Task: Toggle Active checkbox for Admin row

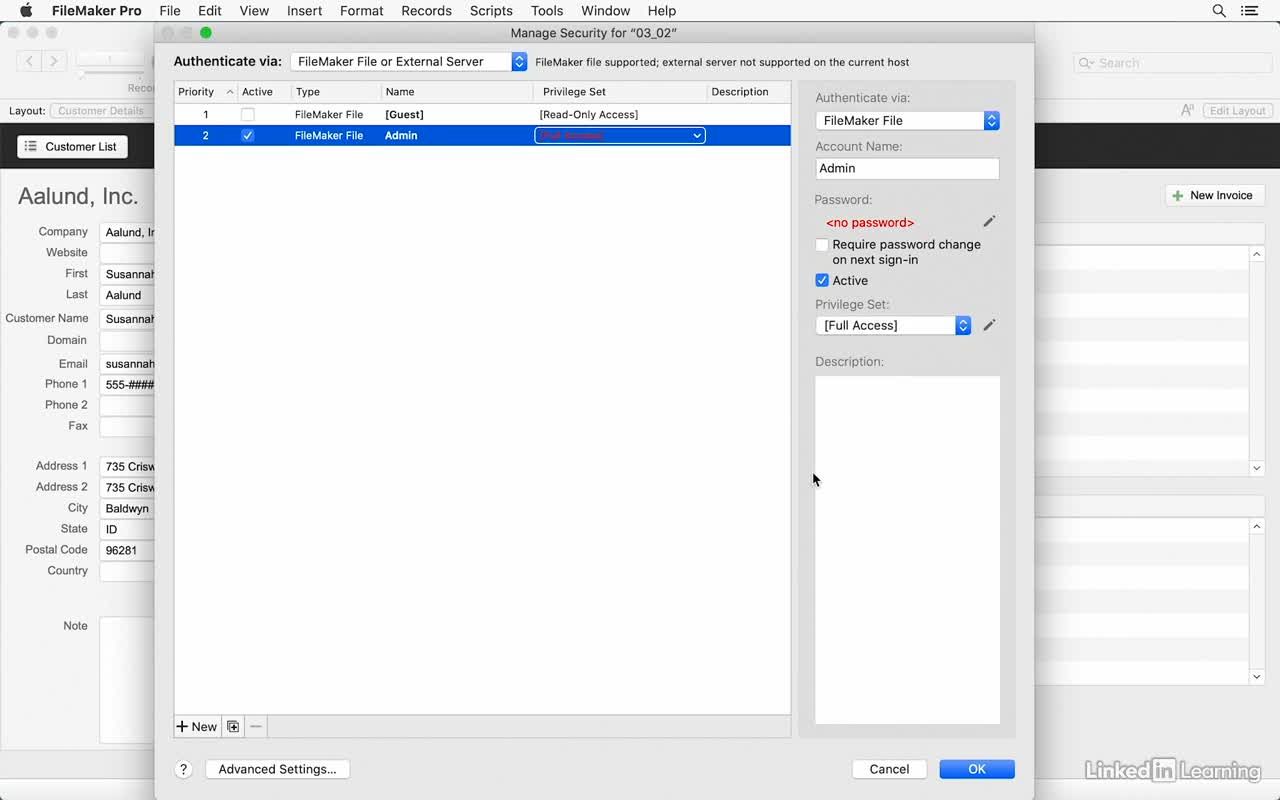Action: point(248,136)
